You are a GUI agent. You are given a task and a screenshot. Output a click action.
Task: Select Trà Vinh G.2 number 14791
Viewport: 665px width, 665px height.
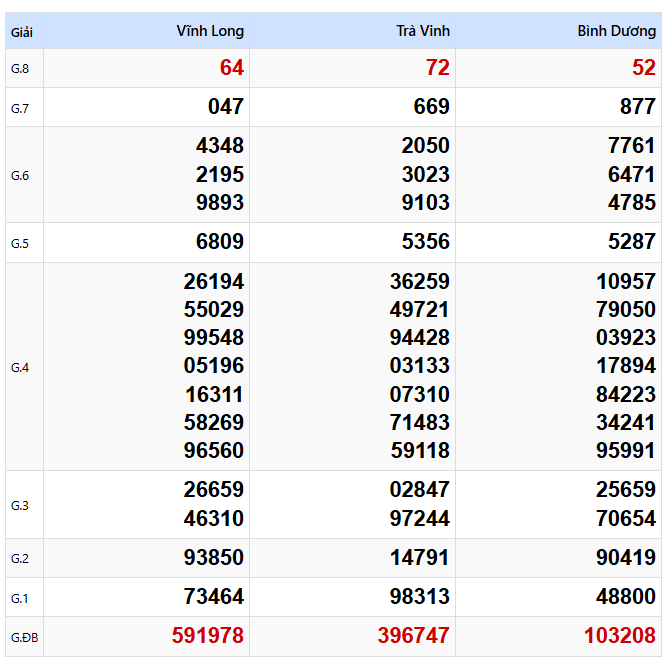pyautogui.click(x=419, y=557)
